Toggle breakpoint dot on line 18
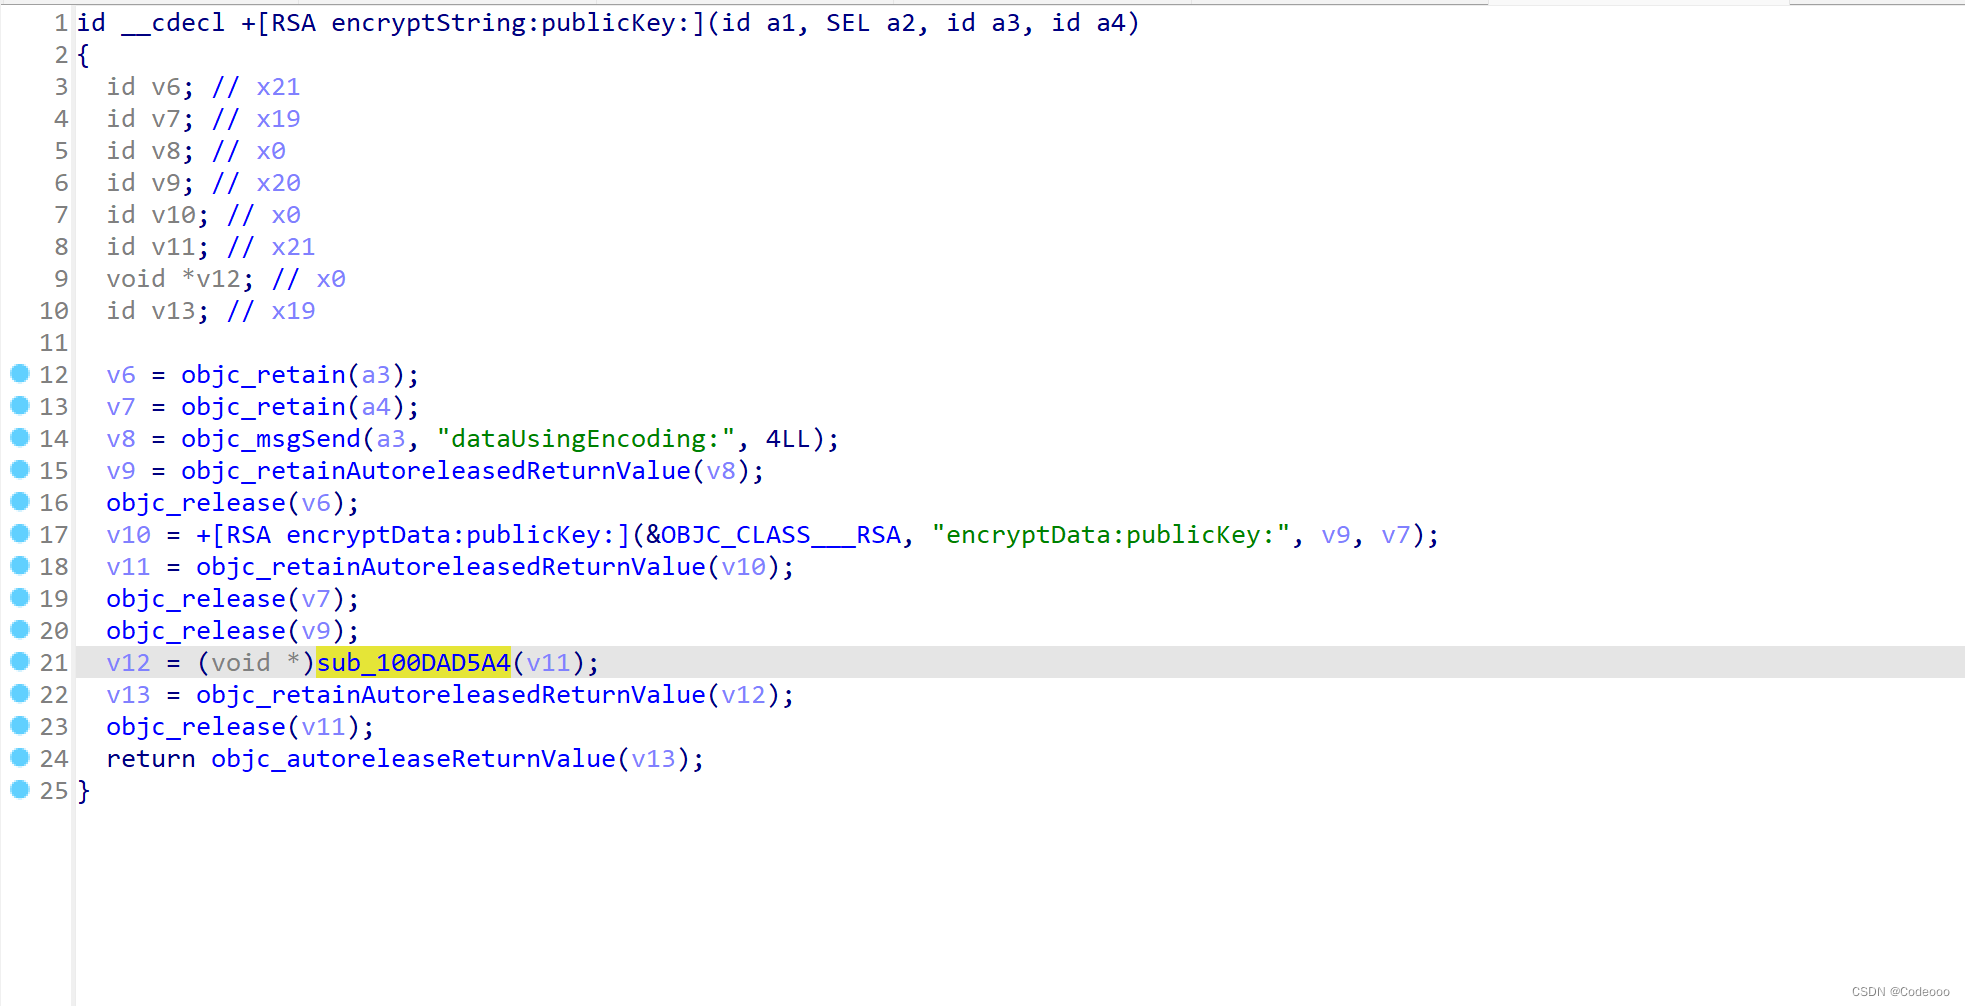This screenshot has height=1006, width=1965. 20,566
